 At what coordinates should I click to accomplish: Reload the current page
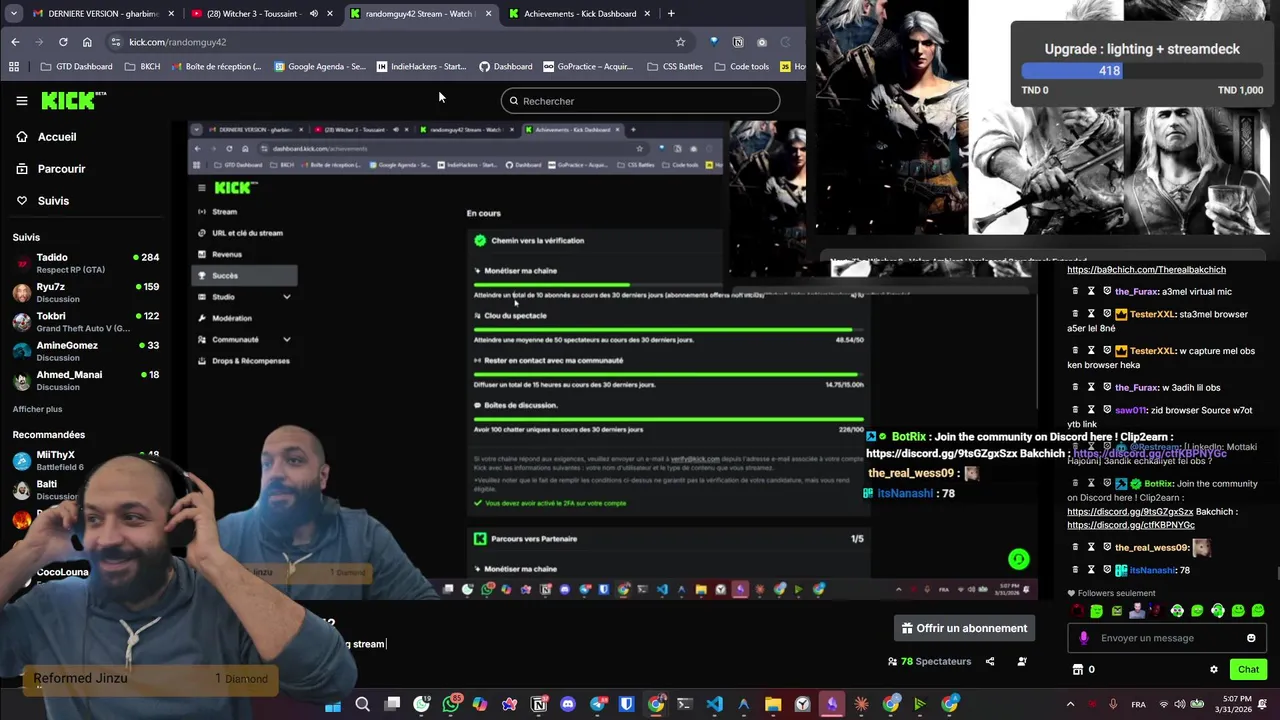point(63,42)
